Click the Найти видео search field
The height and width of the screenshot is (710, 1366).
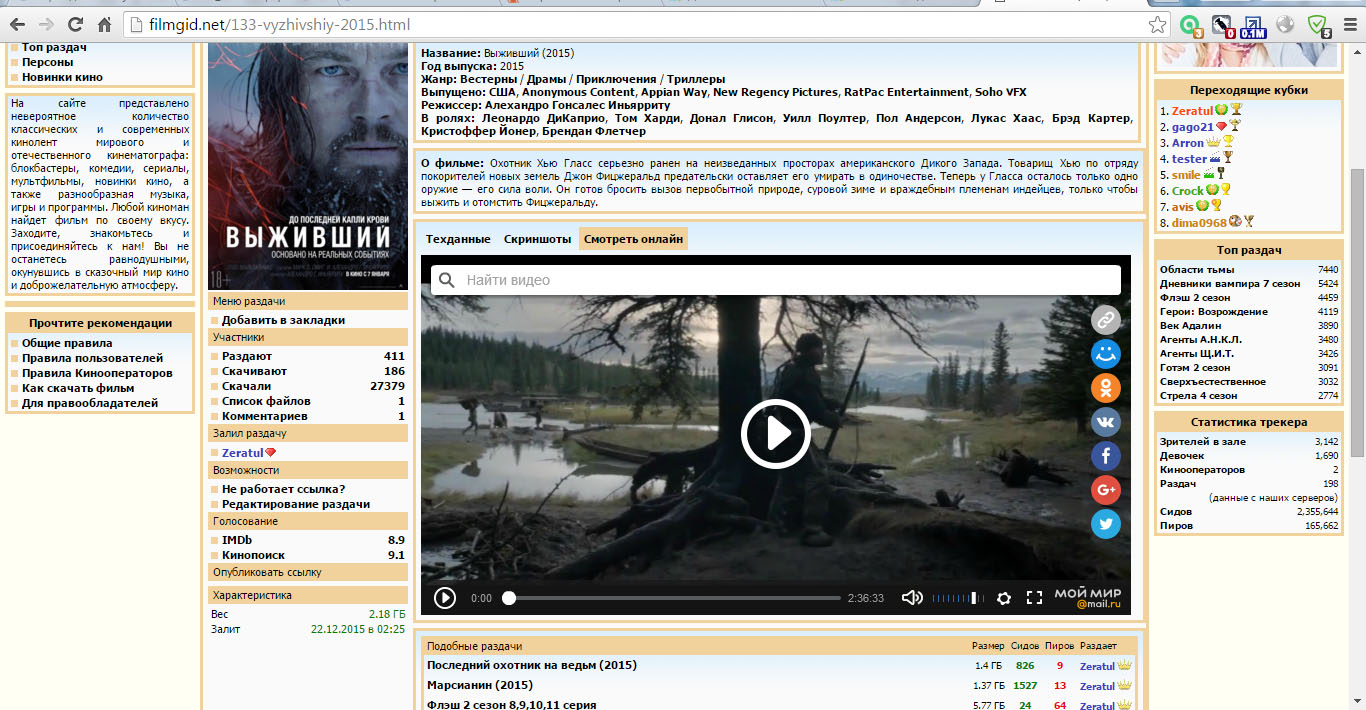point(775,280)
